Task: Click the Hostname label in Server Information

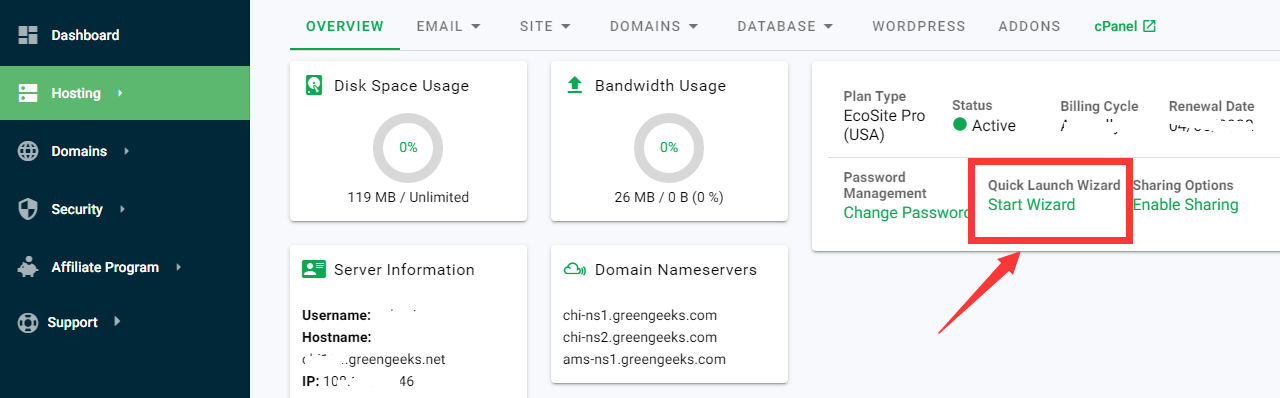Action: pyautogui.click(x=336, y=337)
